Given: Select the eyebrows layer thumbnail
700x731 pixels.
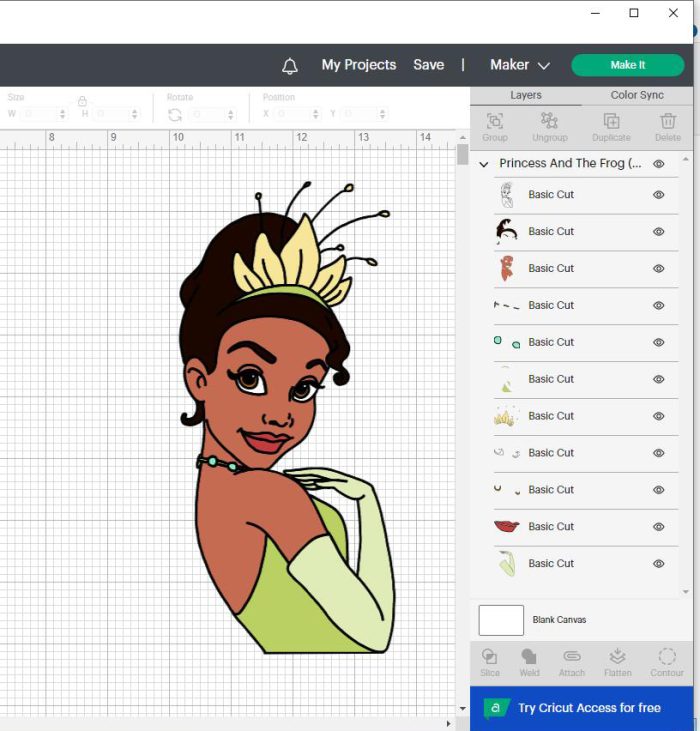Looking at the screenshot, I should click(x=507, y=306).
